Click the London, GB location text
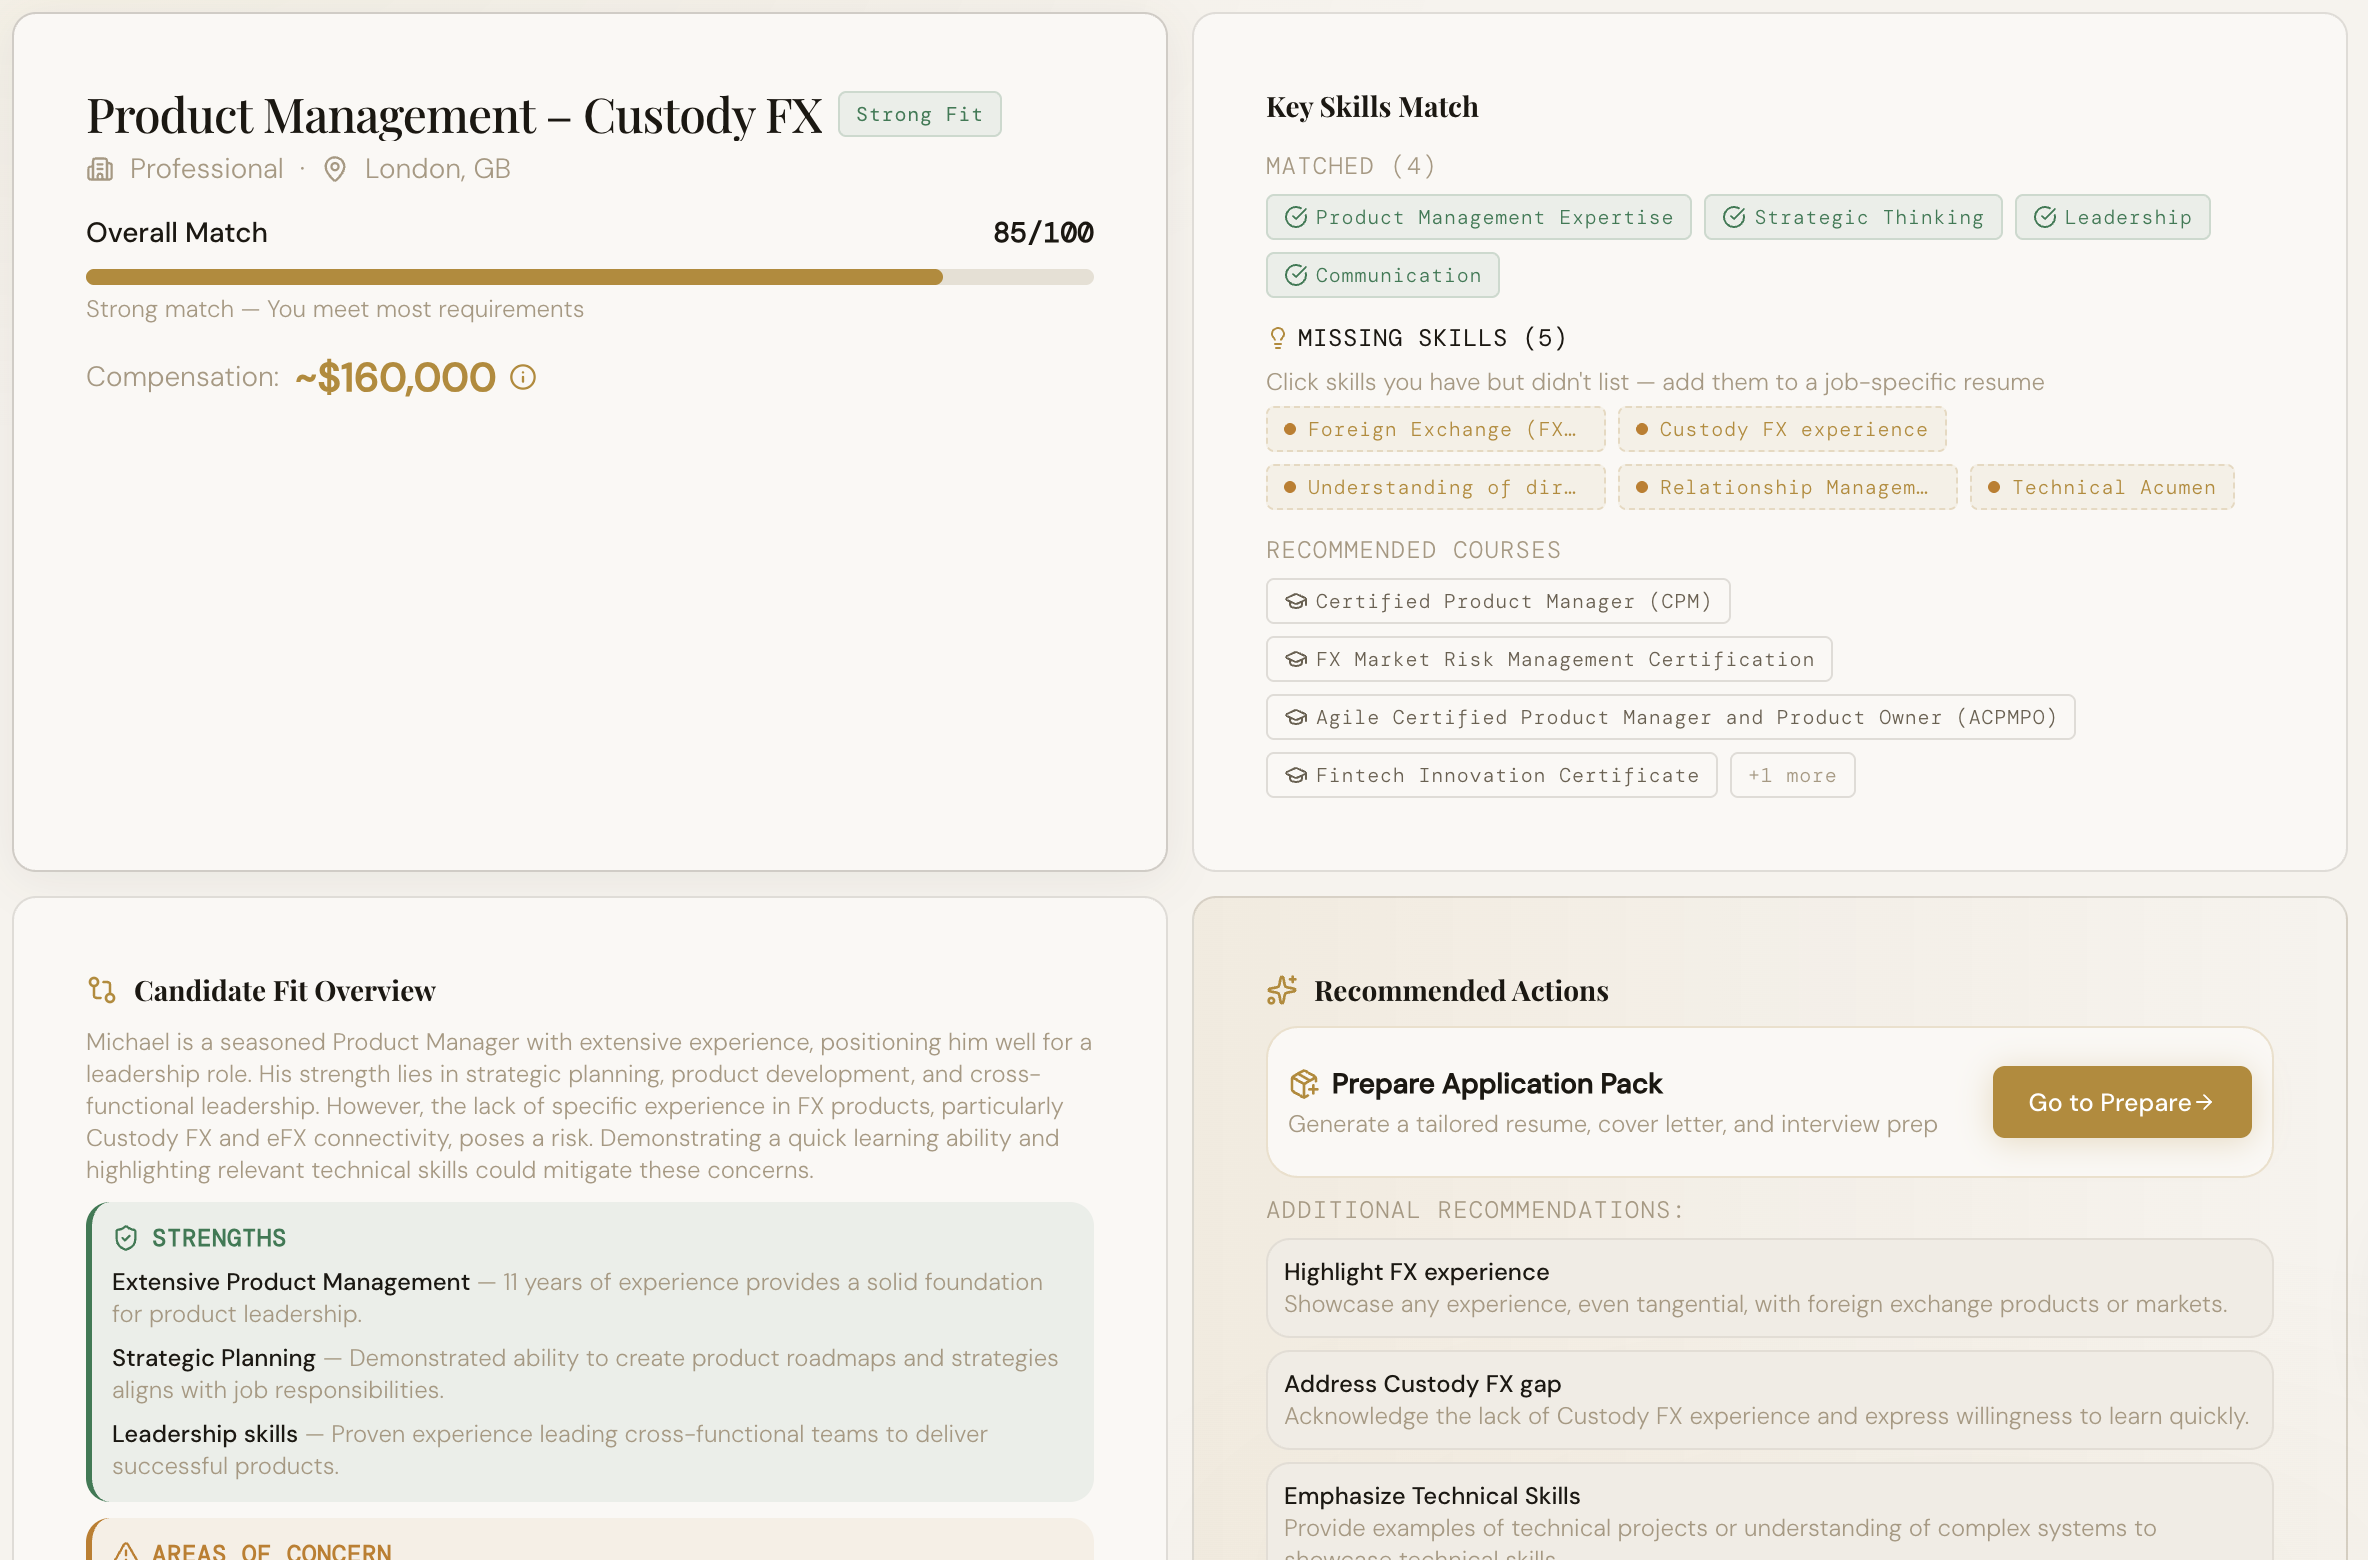The height and width of the screenshot is (1560, 2368). point(437,169)
